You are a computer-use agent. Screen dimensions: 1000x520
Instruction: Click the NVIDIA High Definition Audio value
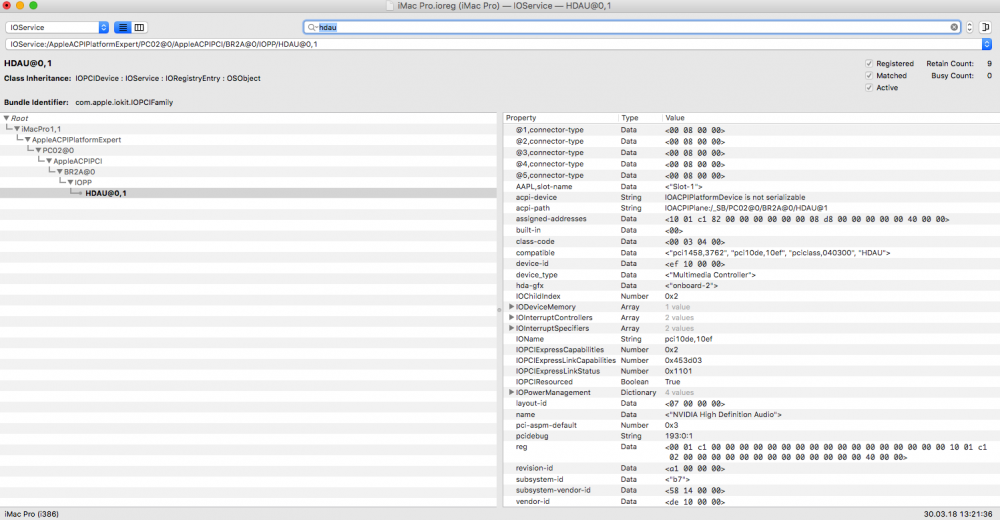[x=723, y=415]
